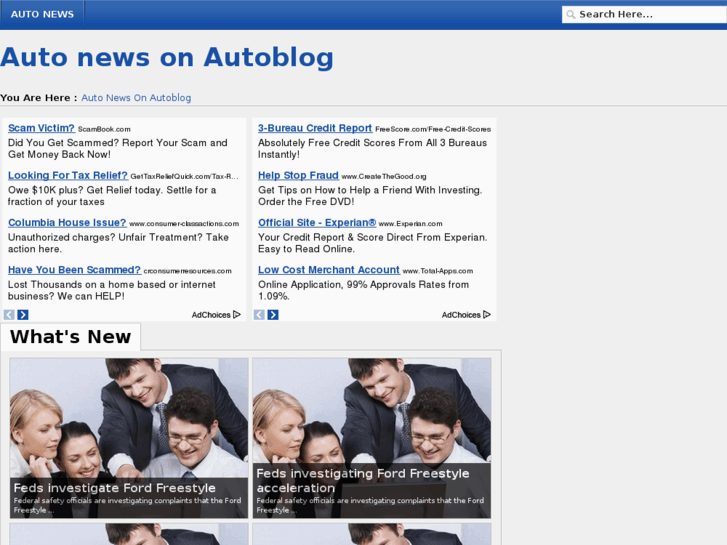
Task: Open the AUTO NEWS menu item
Action: pyautogui.click(x=42, y=14)
